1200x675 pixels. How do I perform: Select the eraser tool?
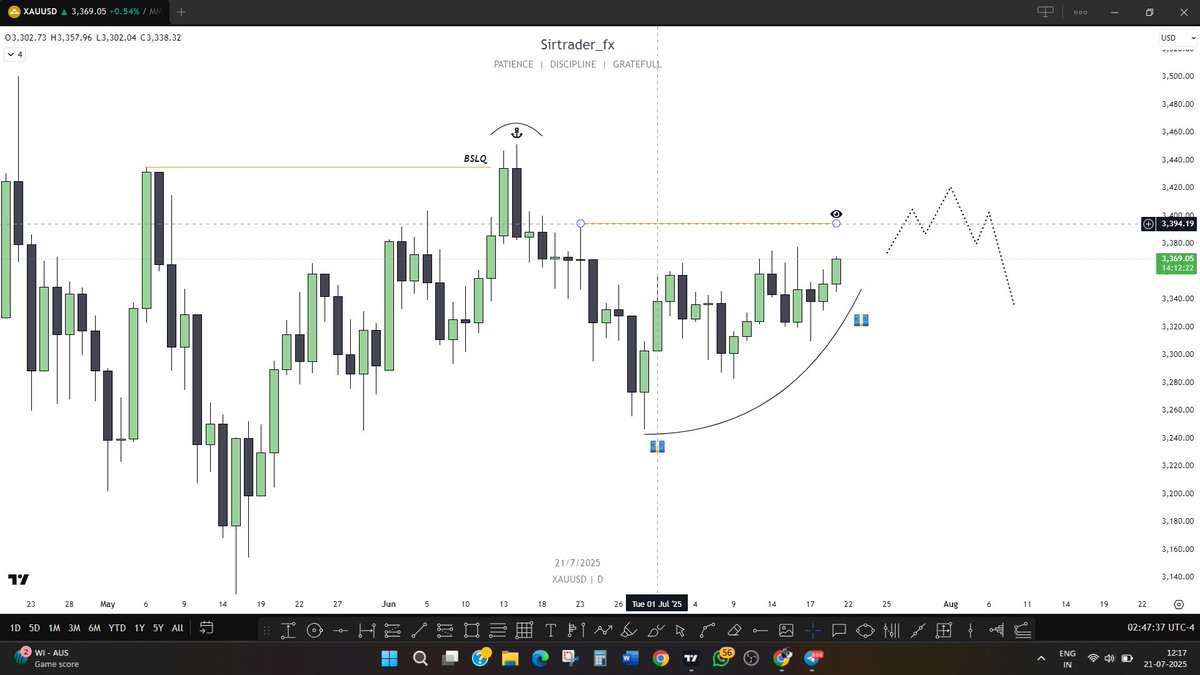point(734,630)
